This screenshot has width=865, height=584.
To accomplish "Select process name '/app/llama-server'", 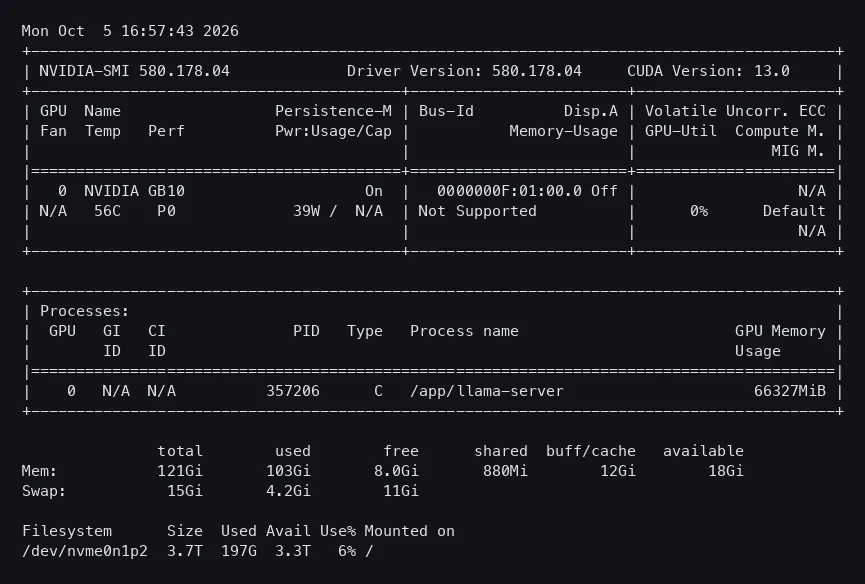I will click(x=487, y=391).
